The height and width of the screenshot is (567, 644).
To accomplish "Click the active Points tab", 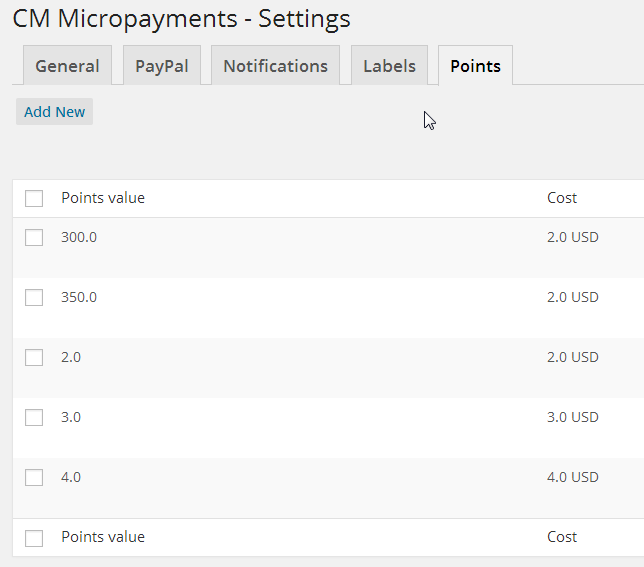I will (x=475, y=66).
